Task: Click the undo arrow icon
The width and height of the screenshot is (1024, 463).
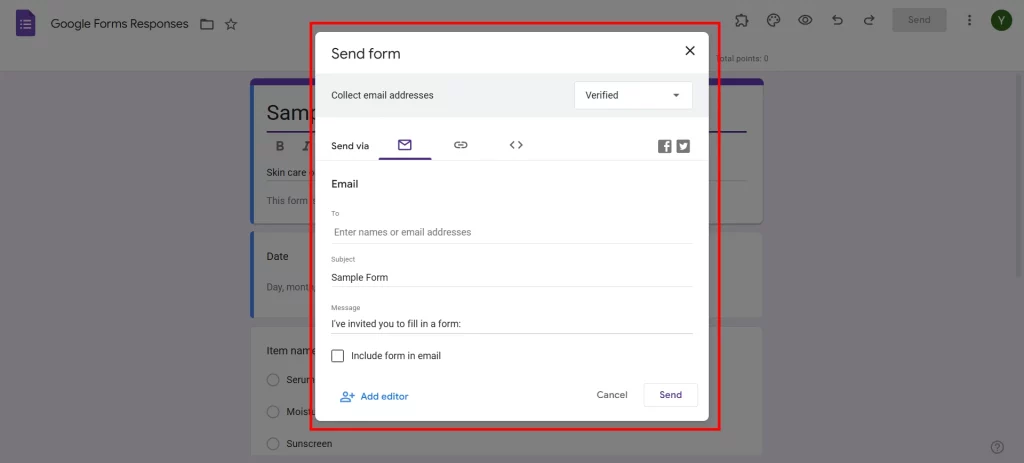Action: click(837, 20)
